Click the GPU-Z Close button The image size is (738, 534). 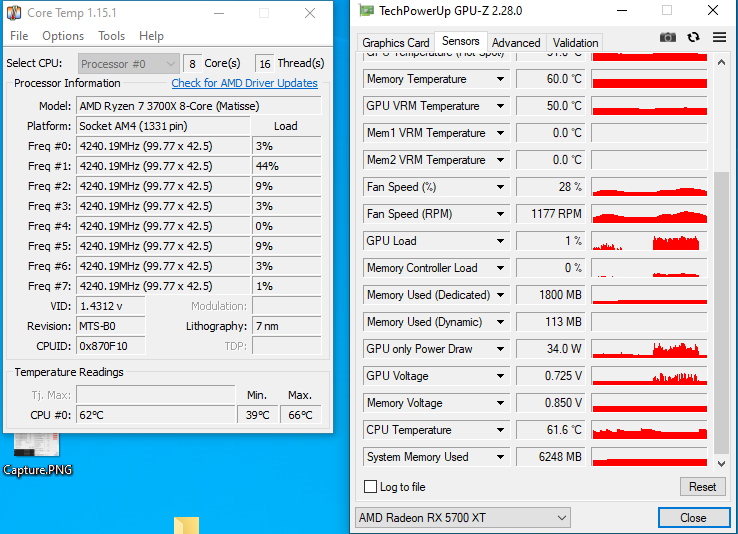[693, 518]
